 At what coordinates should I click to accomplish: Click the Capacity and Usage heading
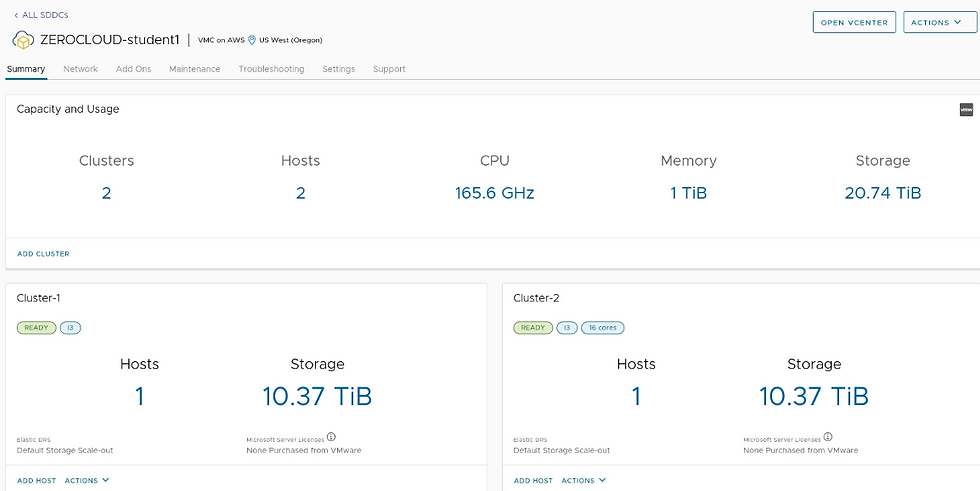(68, 109)
